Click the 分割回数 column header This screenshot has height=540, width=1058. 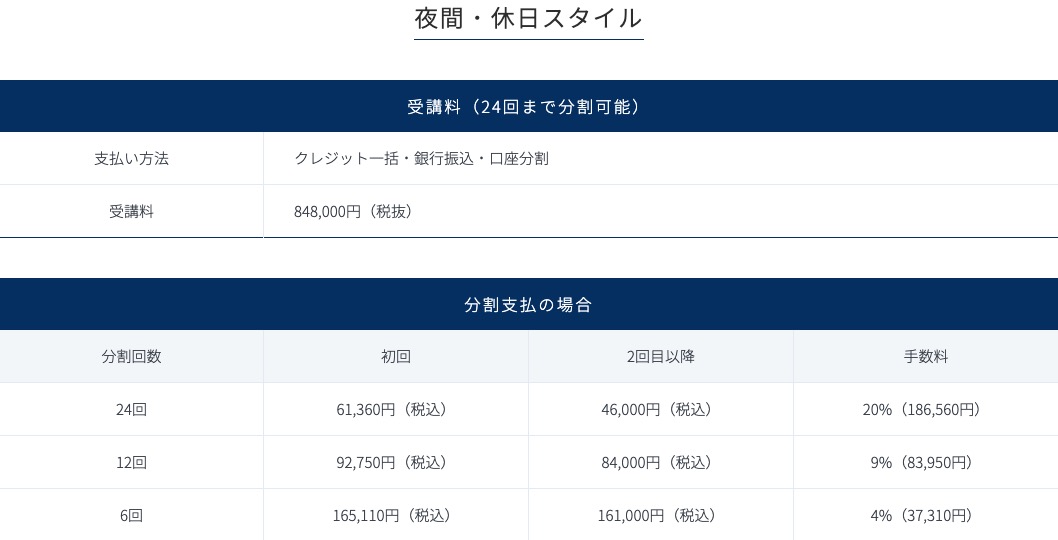(x=132, y=356)
